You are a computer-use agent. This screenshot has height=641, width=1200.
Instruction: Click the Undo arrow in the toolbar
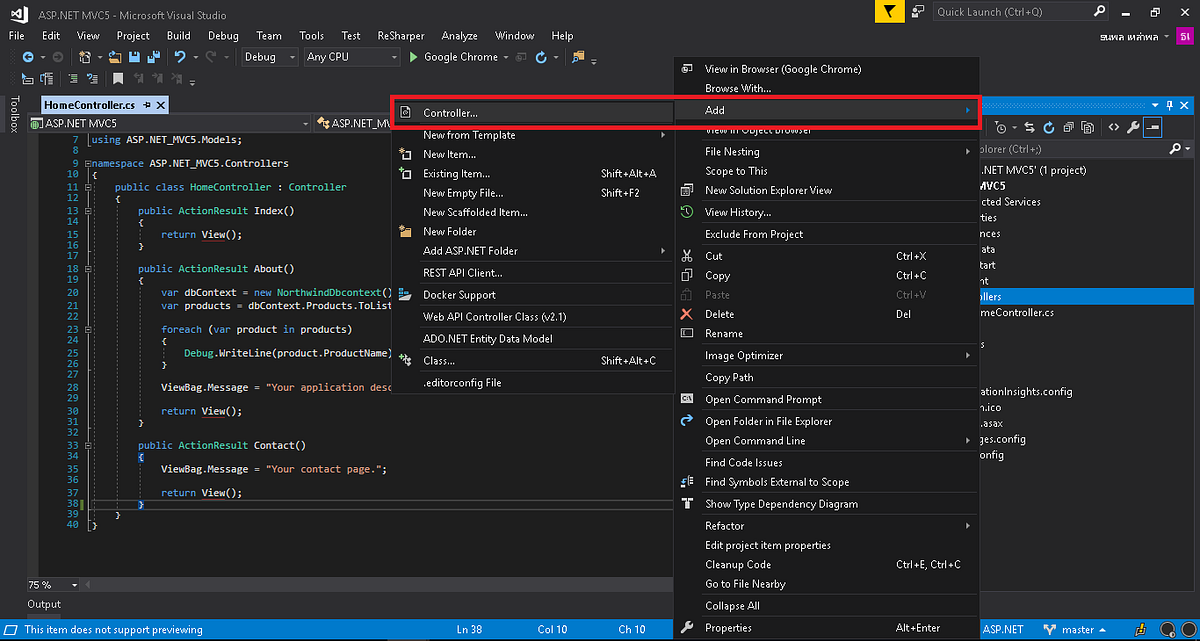pyautogui.click(x=180, y=58)
